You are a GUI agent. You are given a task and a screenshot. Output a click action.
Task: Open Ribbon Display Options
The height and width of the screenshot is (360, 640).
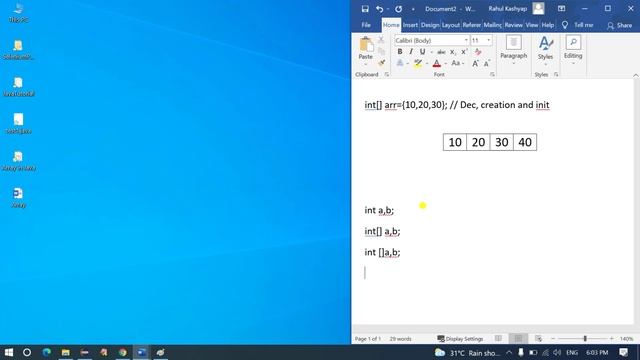point(562,9)
